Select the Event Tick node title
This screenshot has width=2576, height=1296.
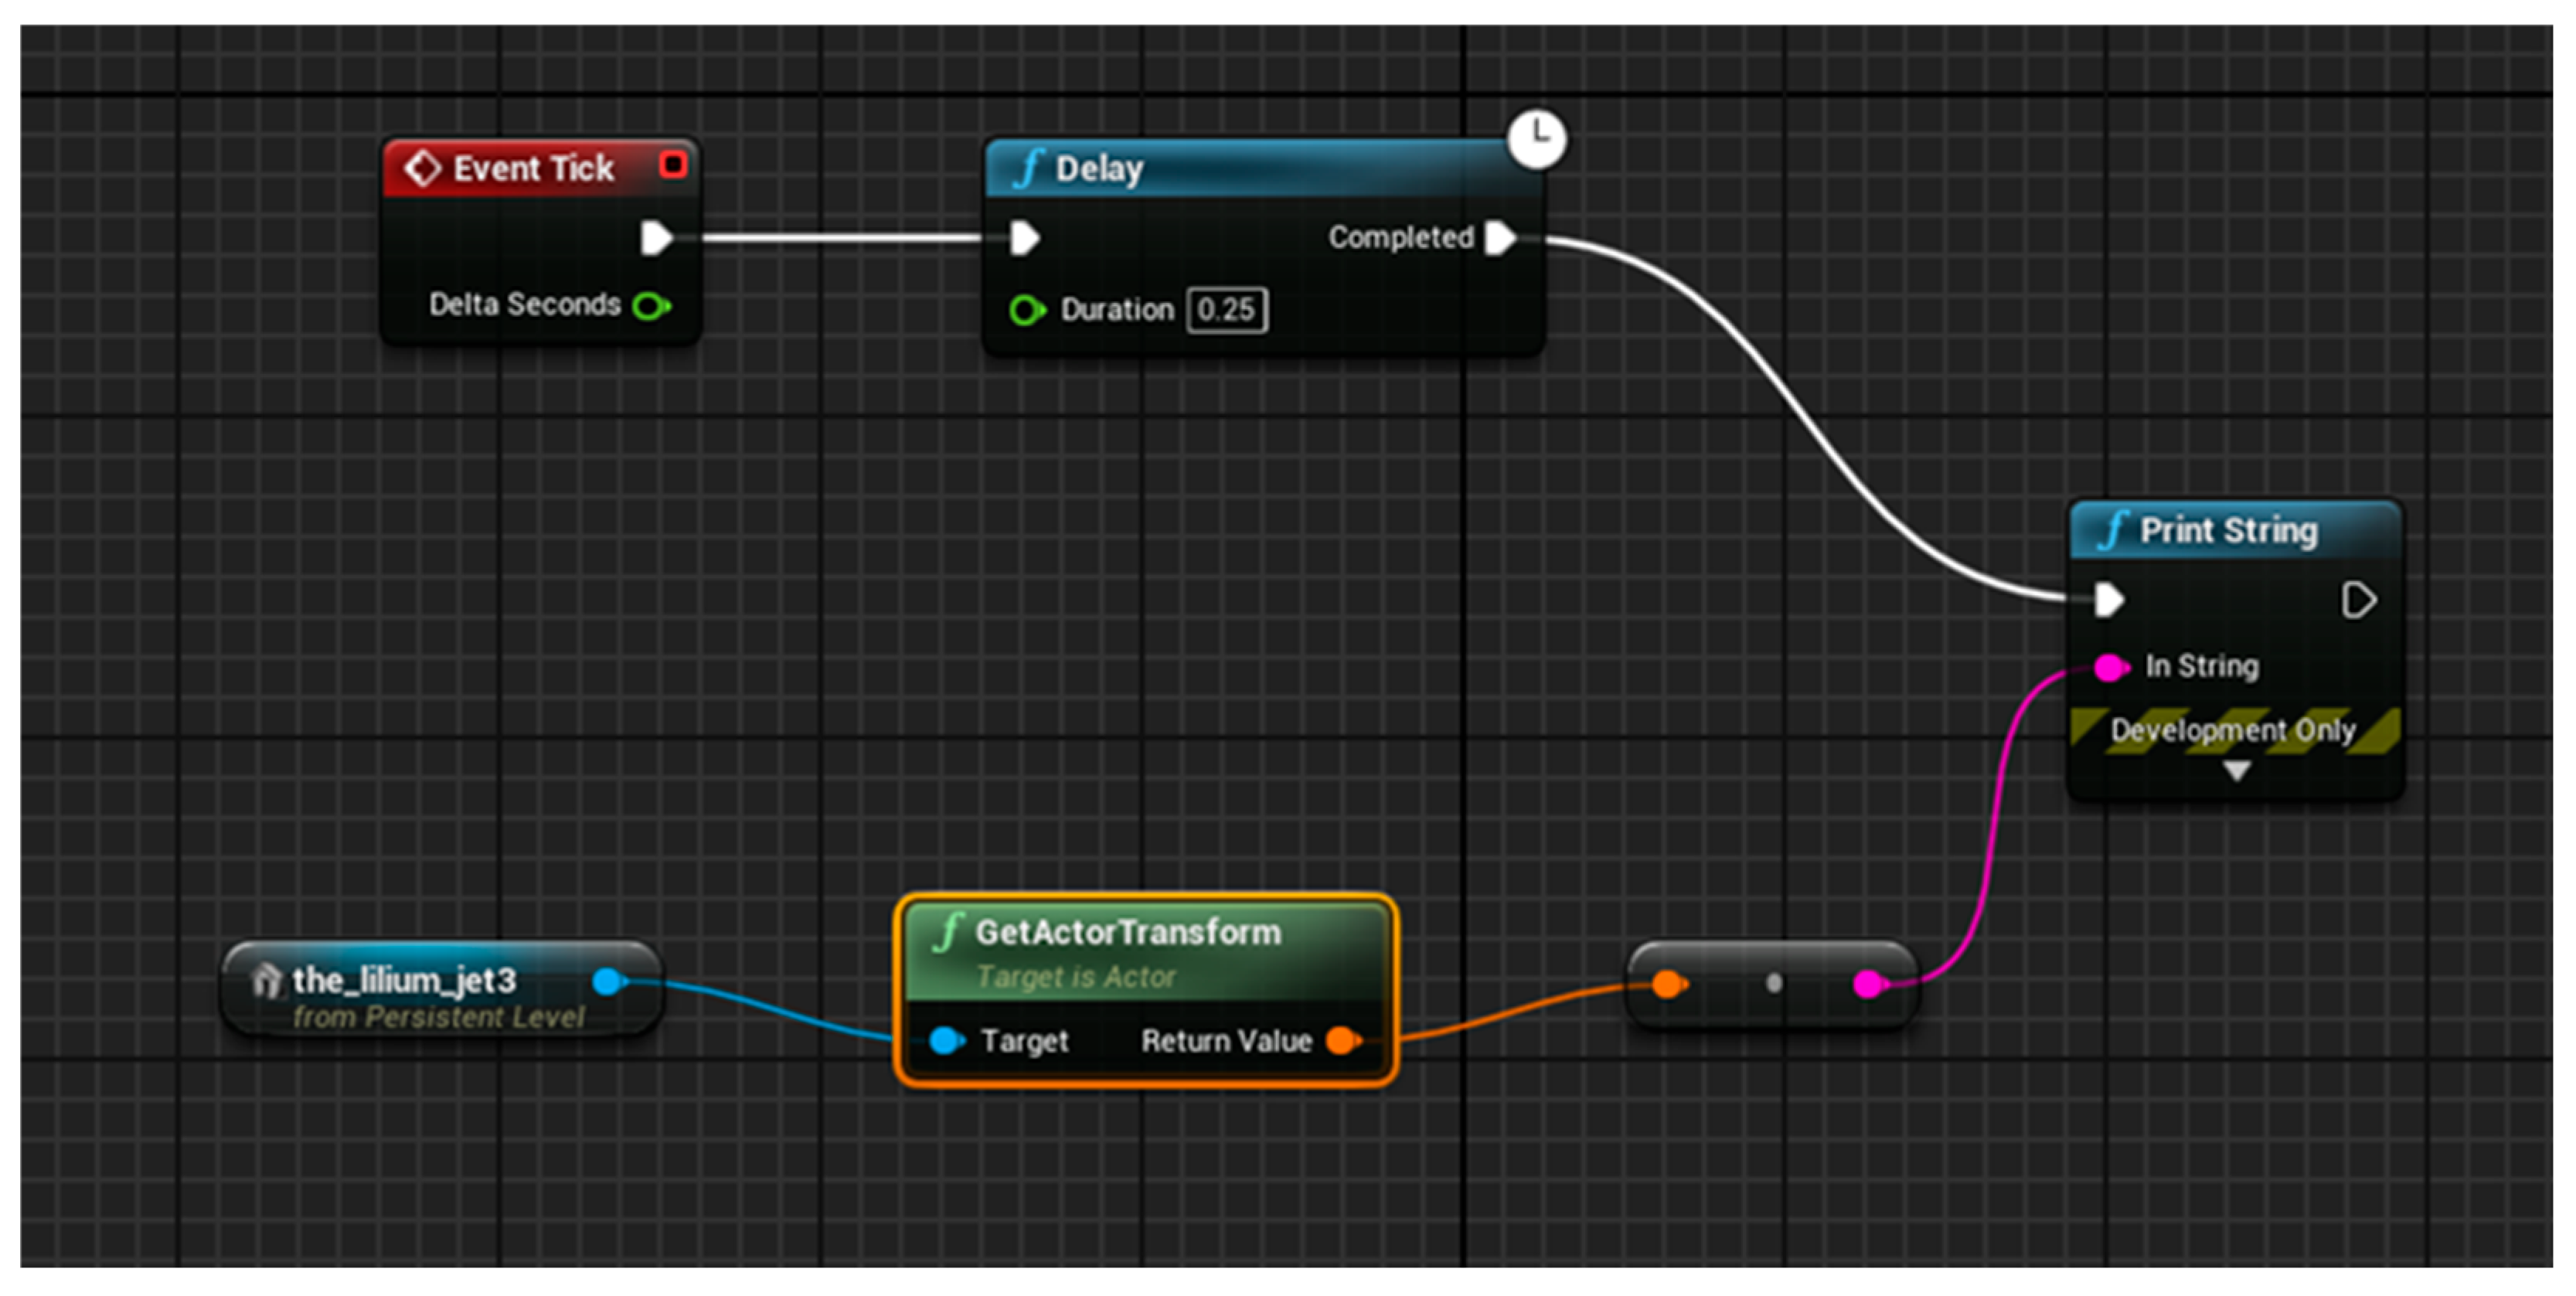[533, 168]
